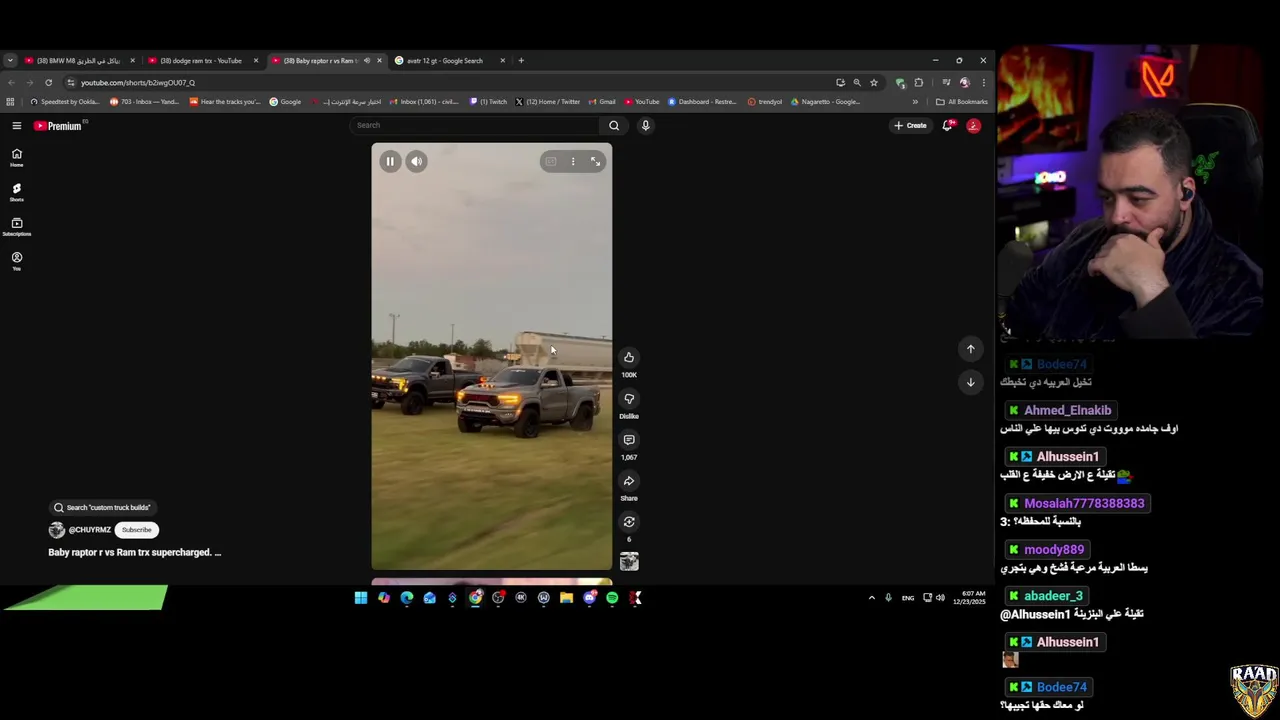
Task: Click the address bar URL
Action: point(138,82)
